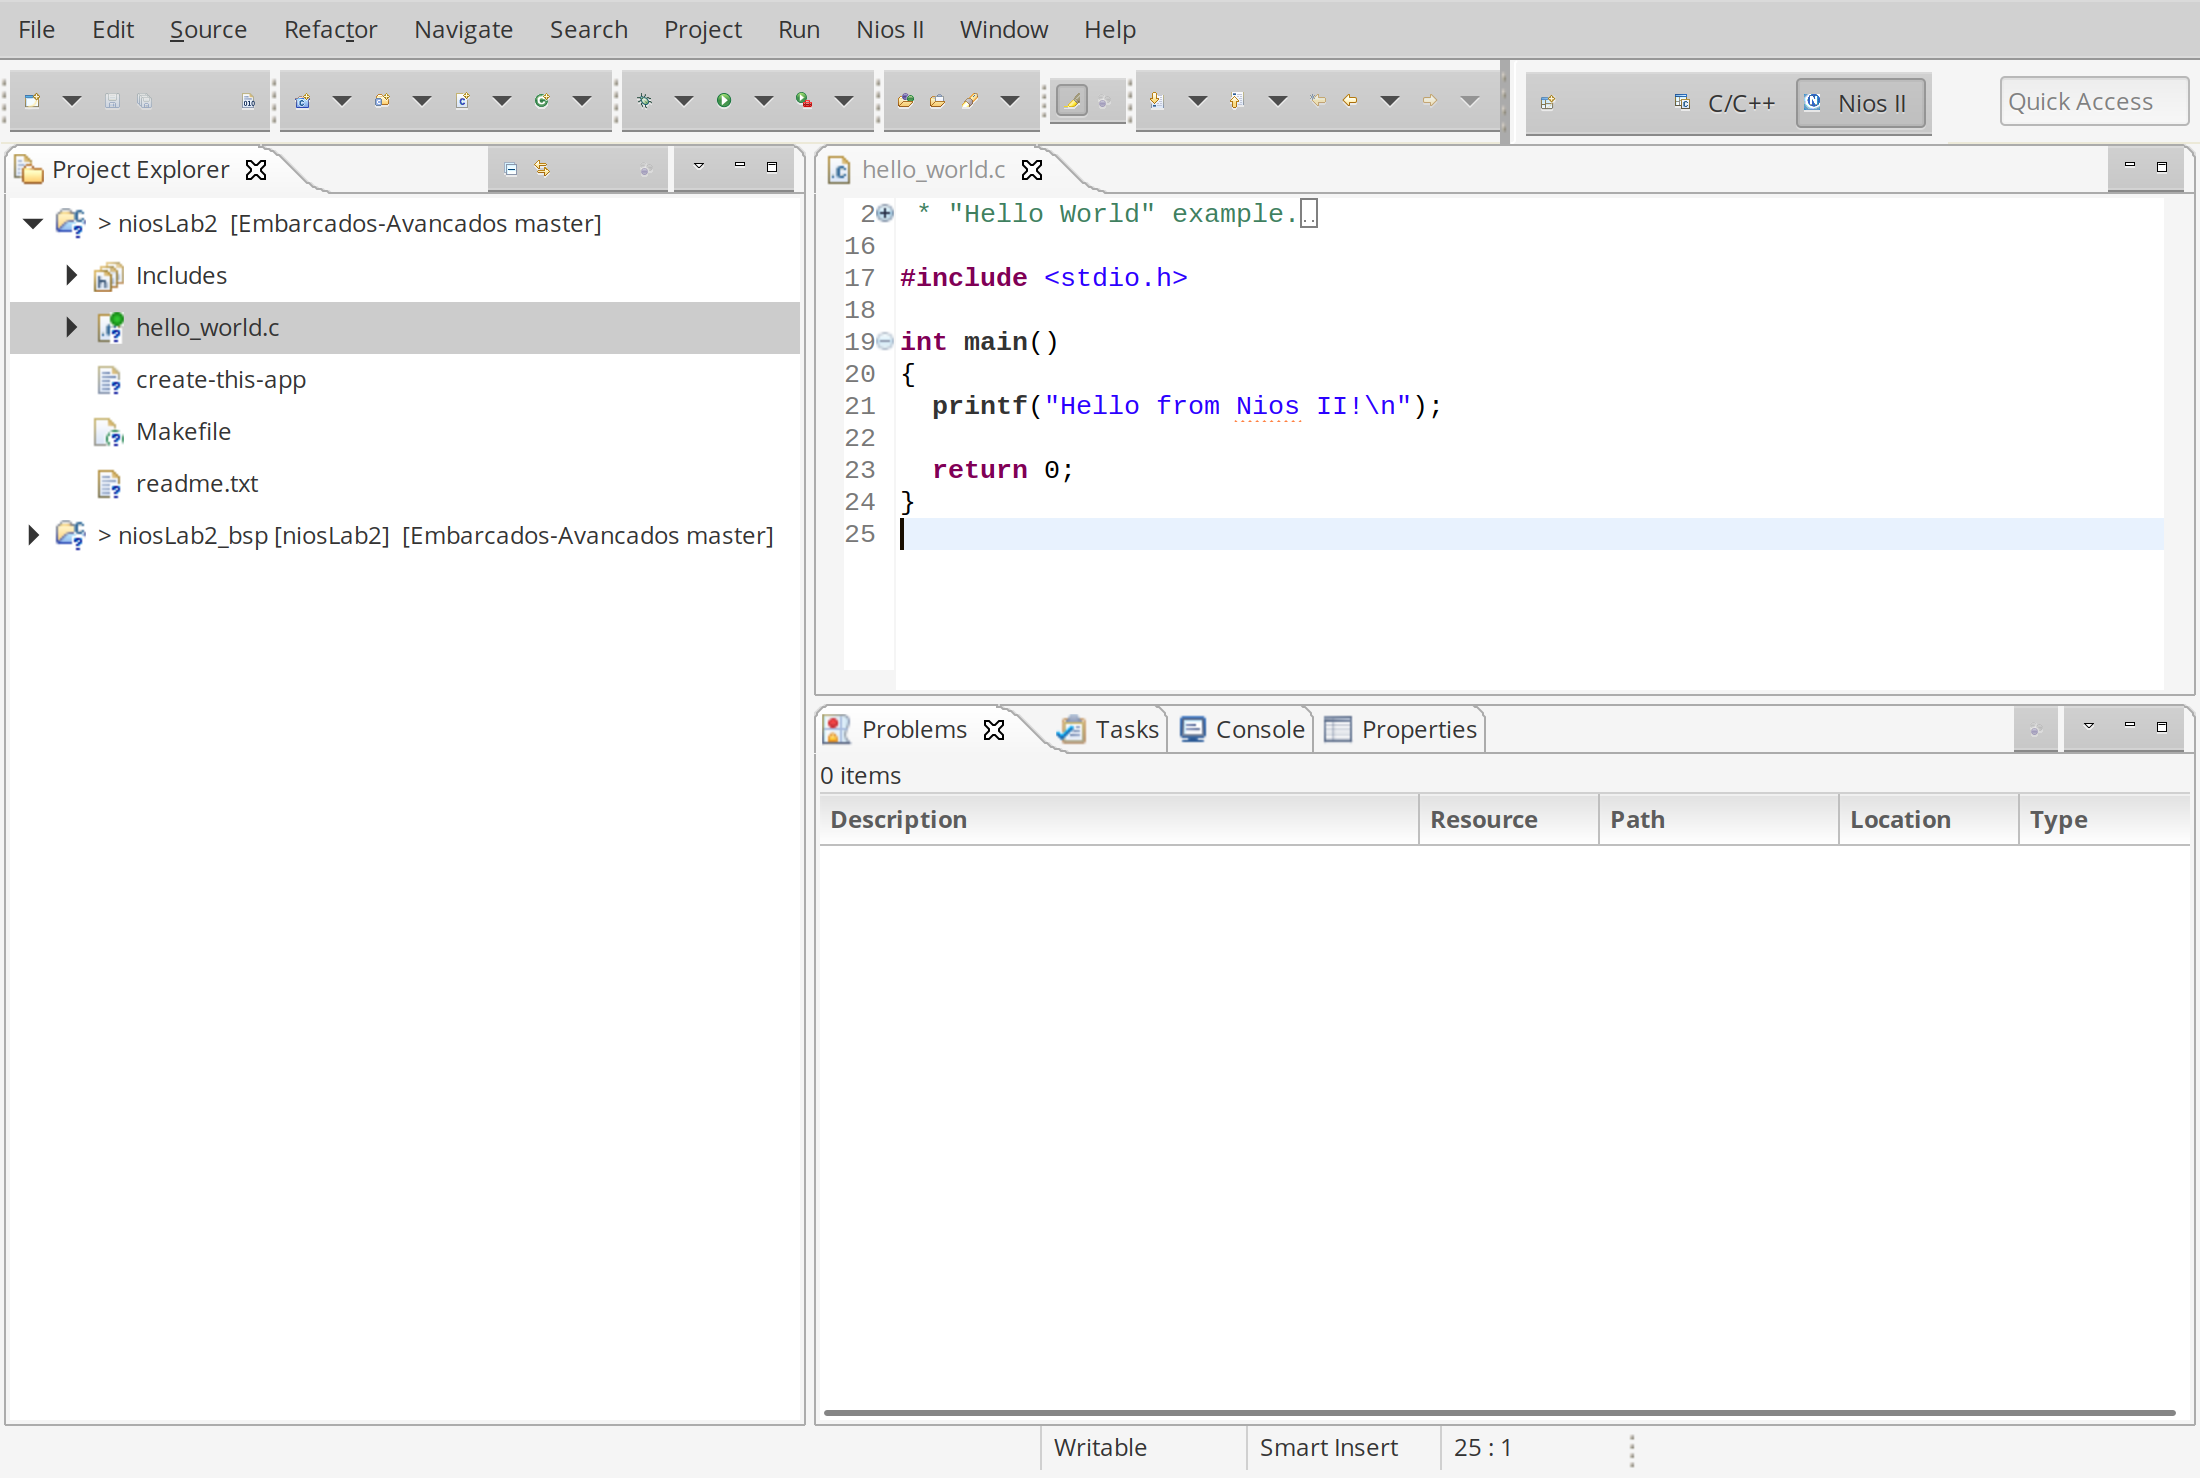Open the Project menu
This screenshot has width=2200, height=1478.
click(x=703, y=29)
